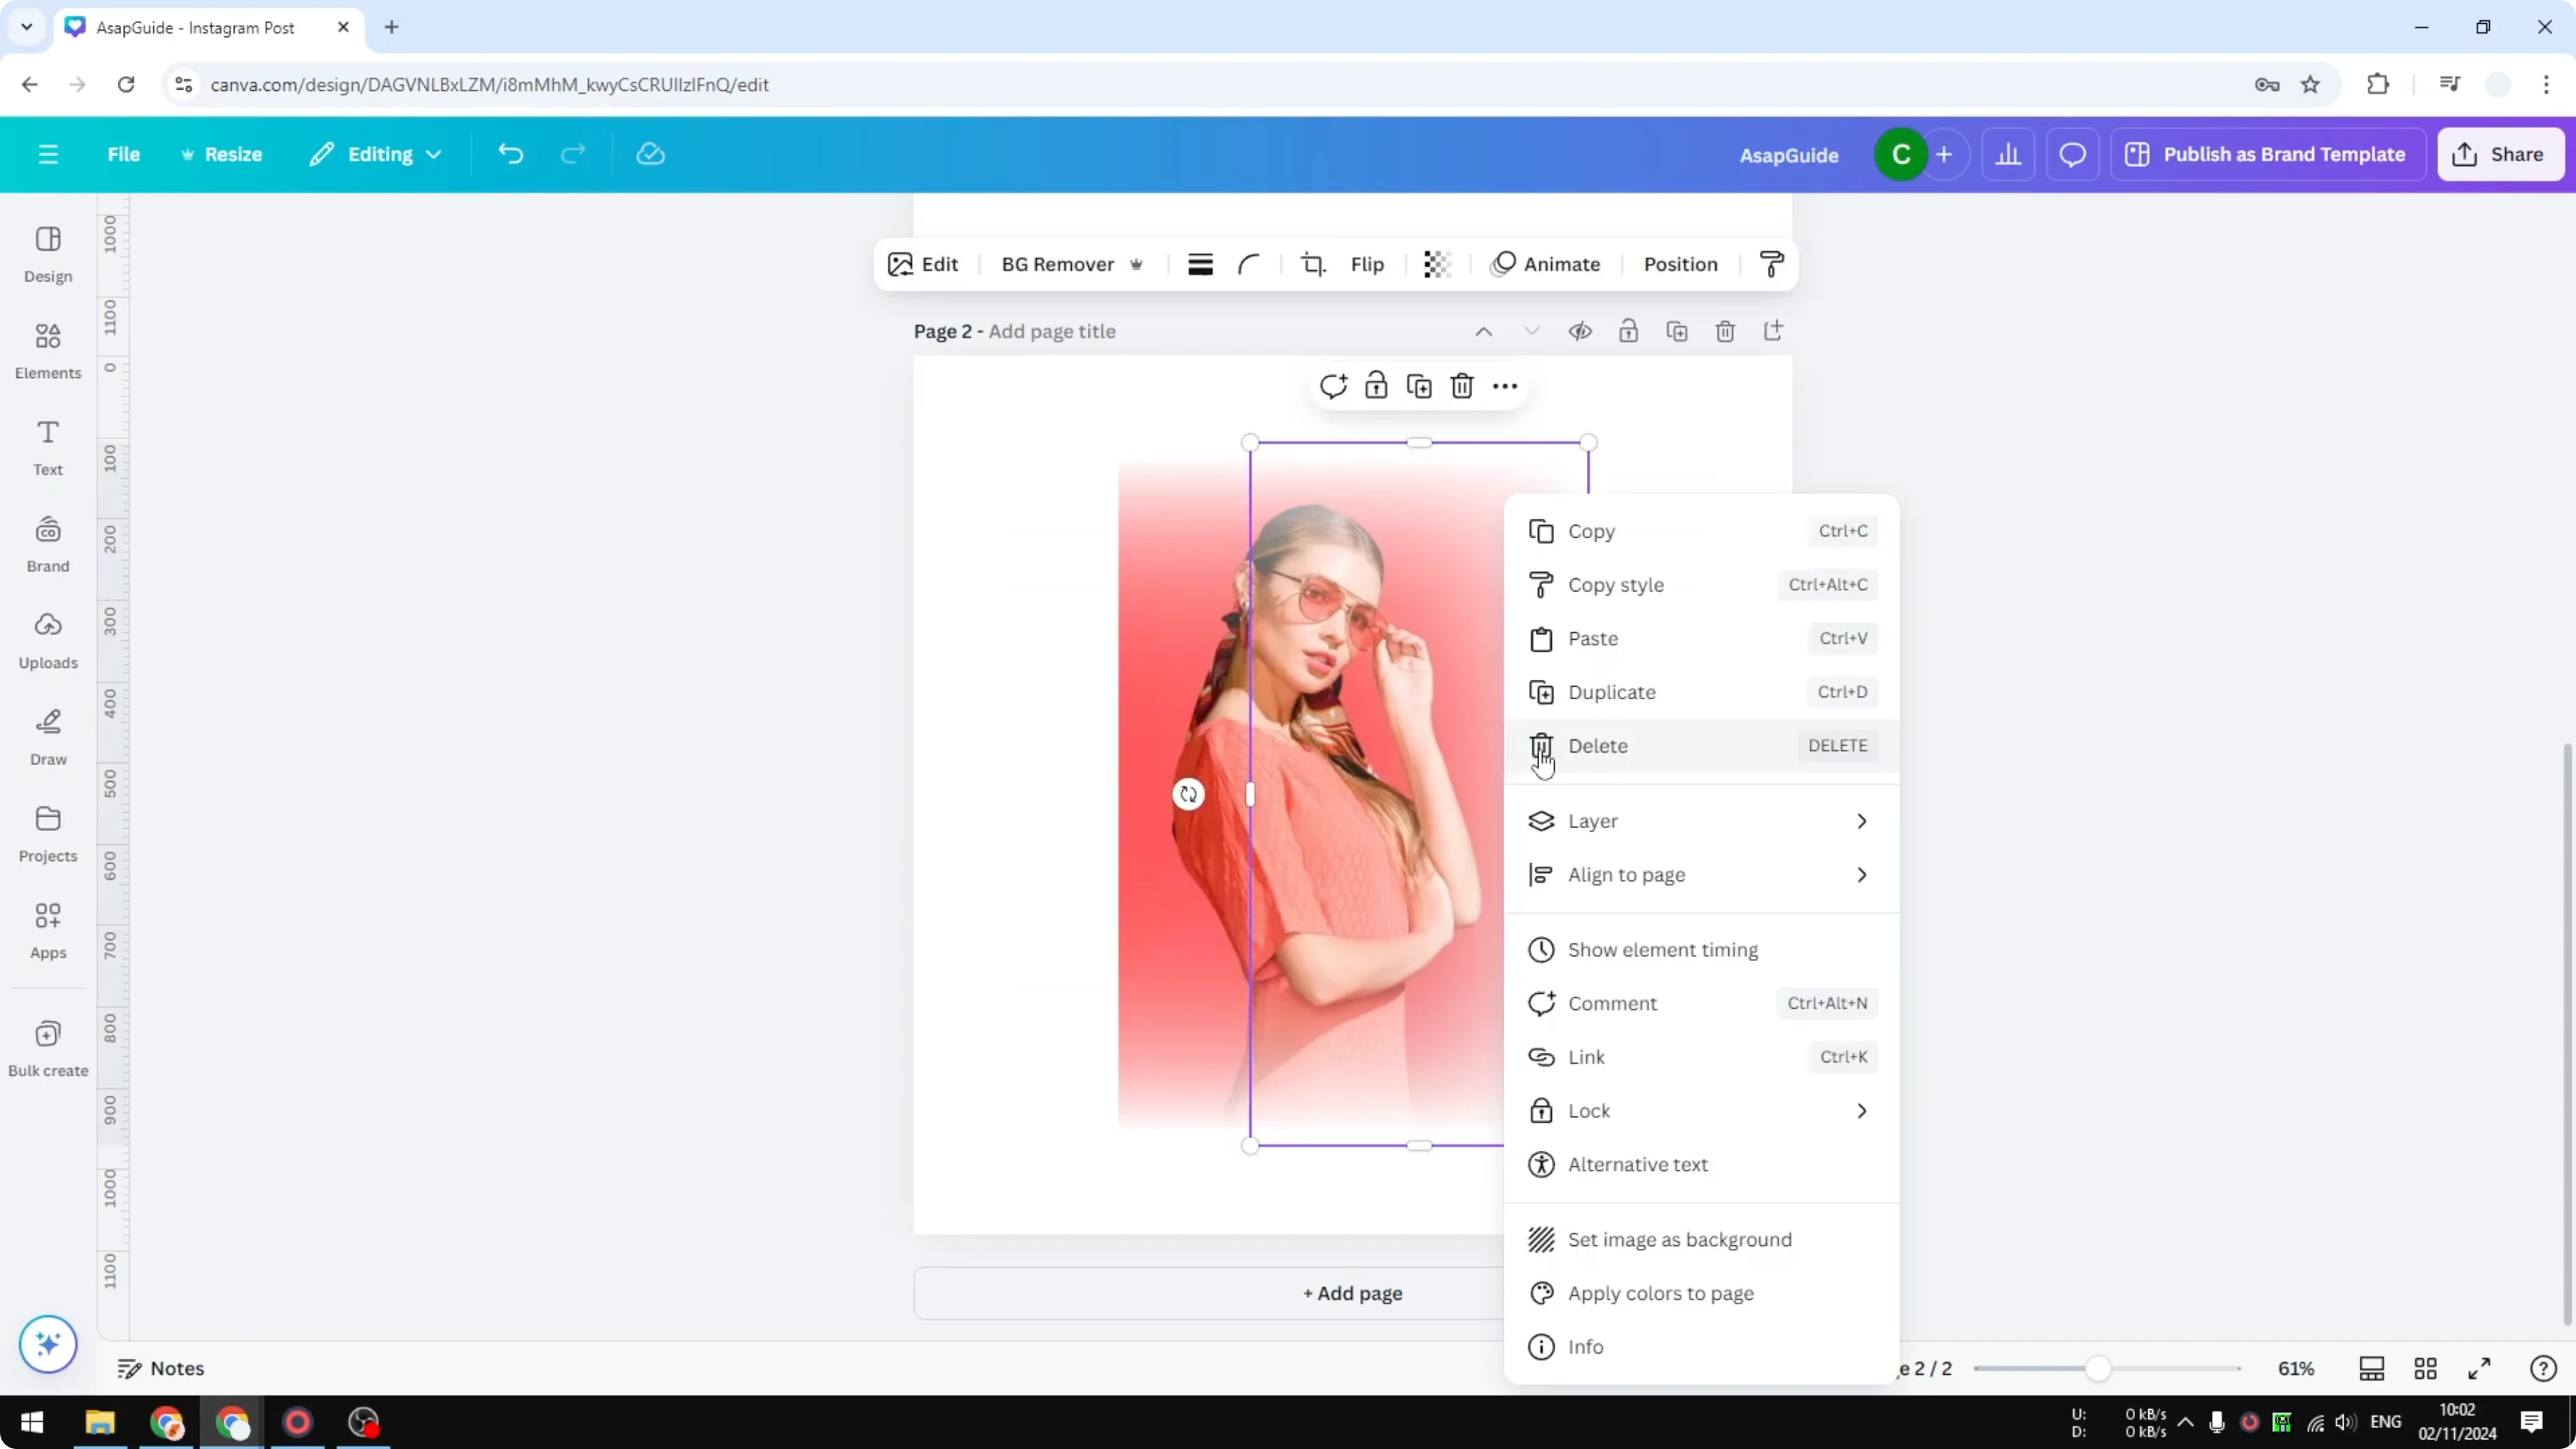This screenshot has width=2576, height=1449.
Task: Expand the BG Remover dropdown chevron
Action: (1136, 264)
